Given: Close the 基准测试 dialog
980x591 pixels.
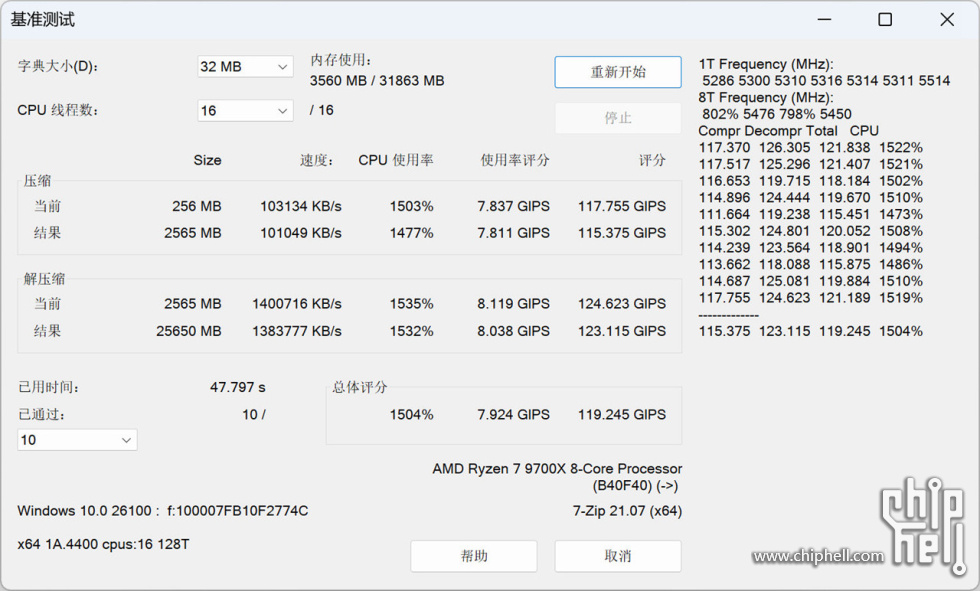Looking at the screenshot, I should [x=946, y=20].
